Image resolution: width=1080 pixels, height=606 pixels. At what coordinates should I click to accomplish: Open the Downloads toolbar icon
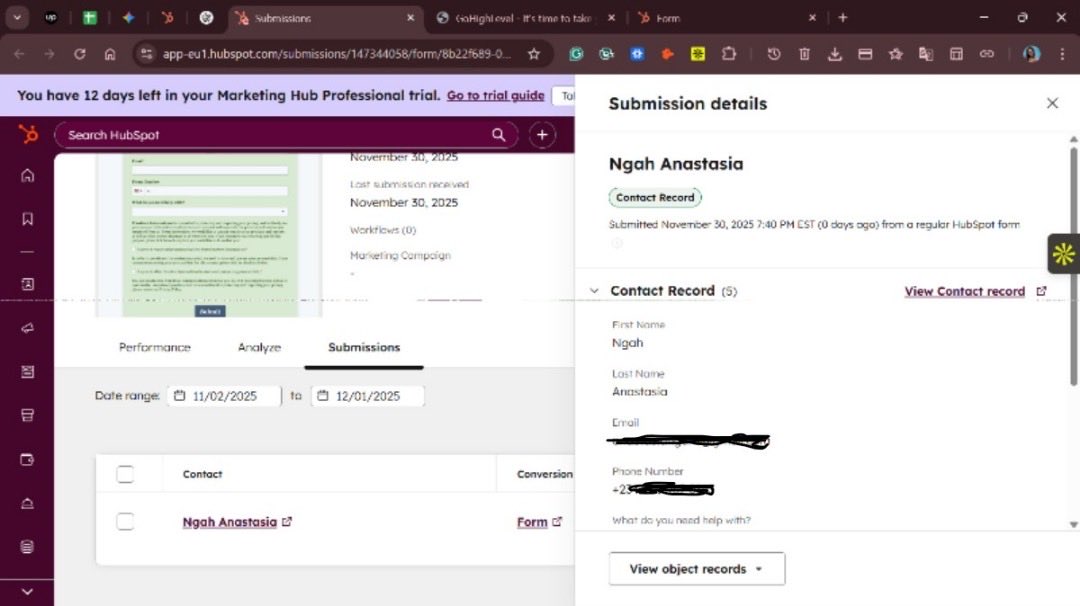click(x=835, y=54)
